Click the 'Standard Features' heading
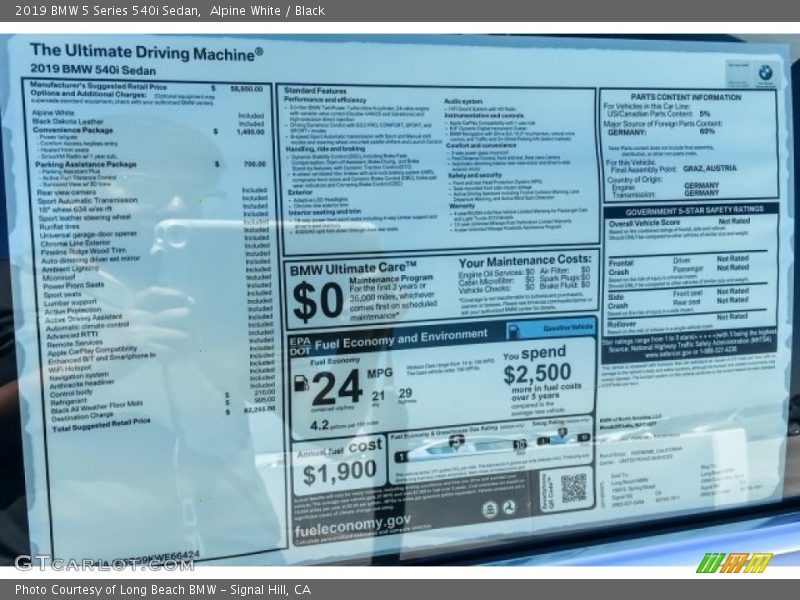The width and height of the screenshot is (800, 600). pos(315,91)
